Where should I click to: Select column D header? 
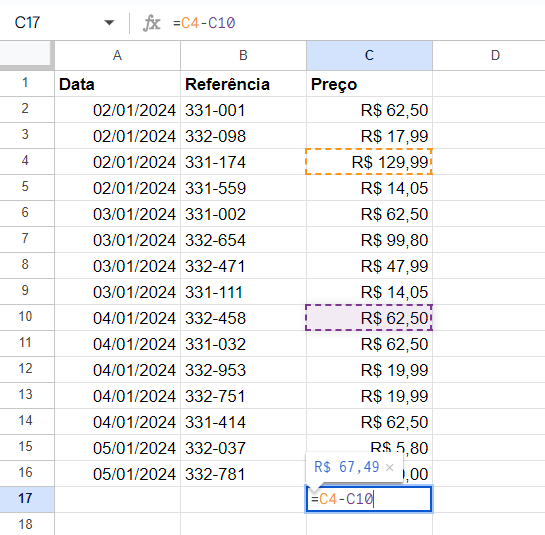[489, 56]
